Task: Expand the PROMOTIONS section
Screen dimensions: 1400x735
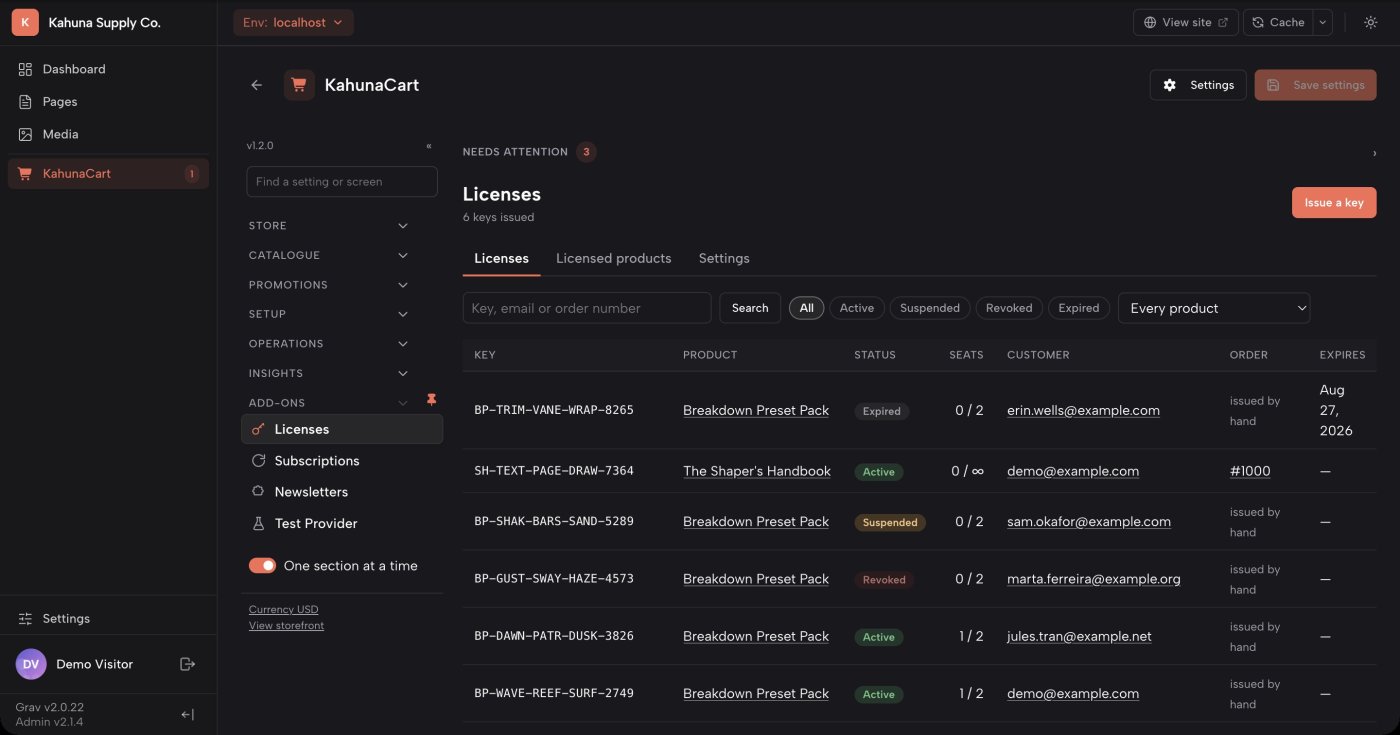Action: tap(329, 285)
